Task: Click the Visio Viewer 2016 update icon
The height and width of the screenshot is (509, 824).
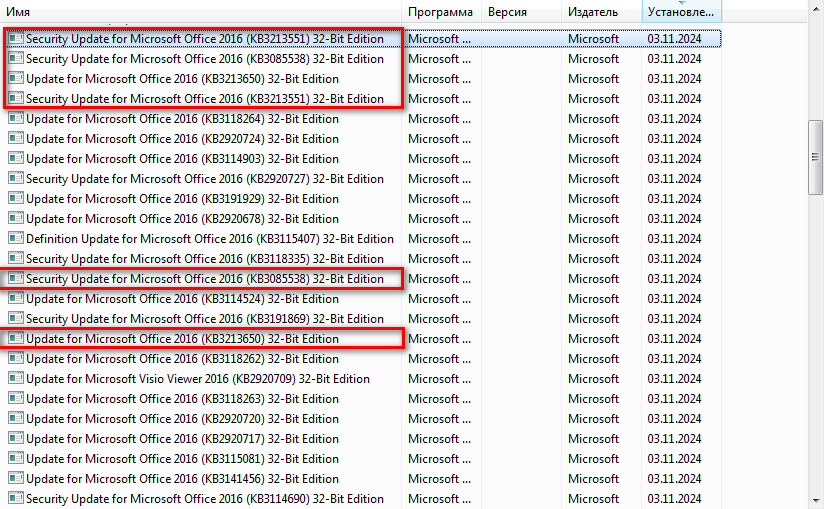Action: [x=16, y=379]
